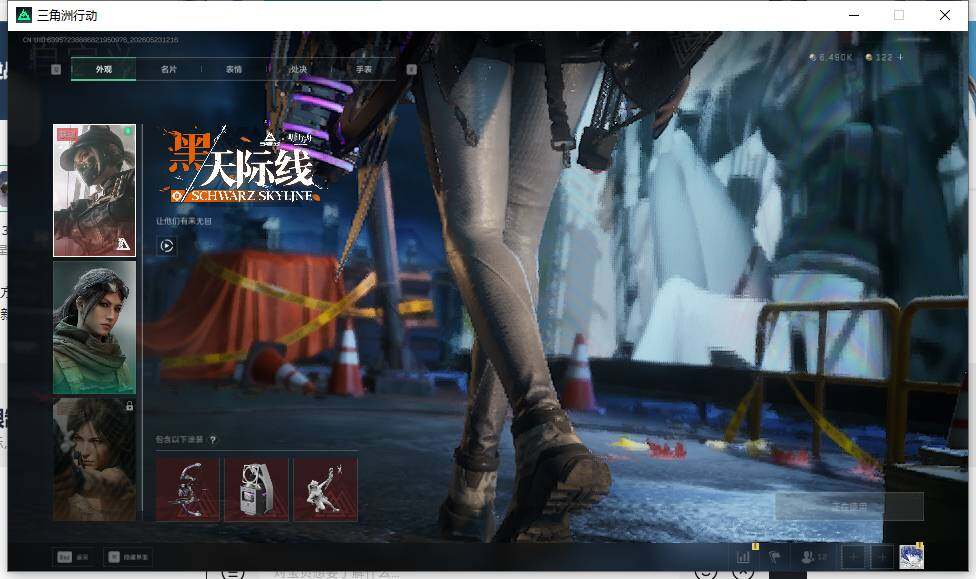This screenshot has width=976, height=579.
Task: Add more of the 122 currency via plus
Action: (900, 57)
